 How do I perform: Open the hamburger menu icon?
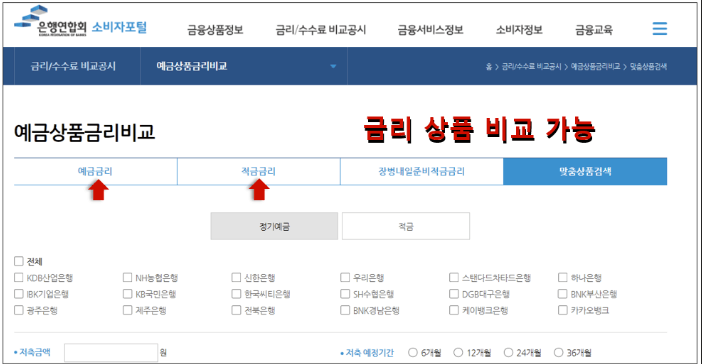659,29
